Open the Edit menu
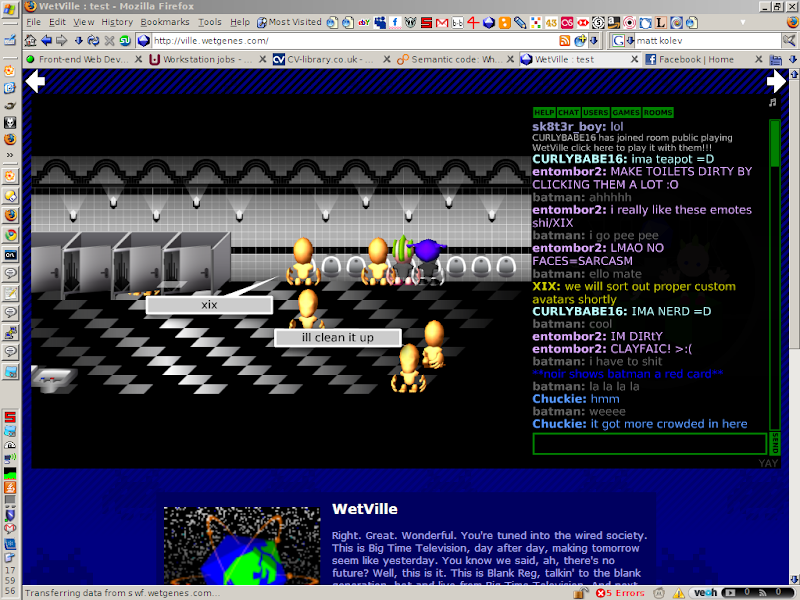This screenshot has height=600, width=800. [x=57, y=22]
